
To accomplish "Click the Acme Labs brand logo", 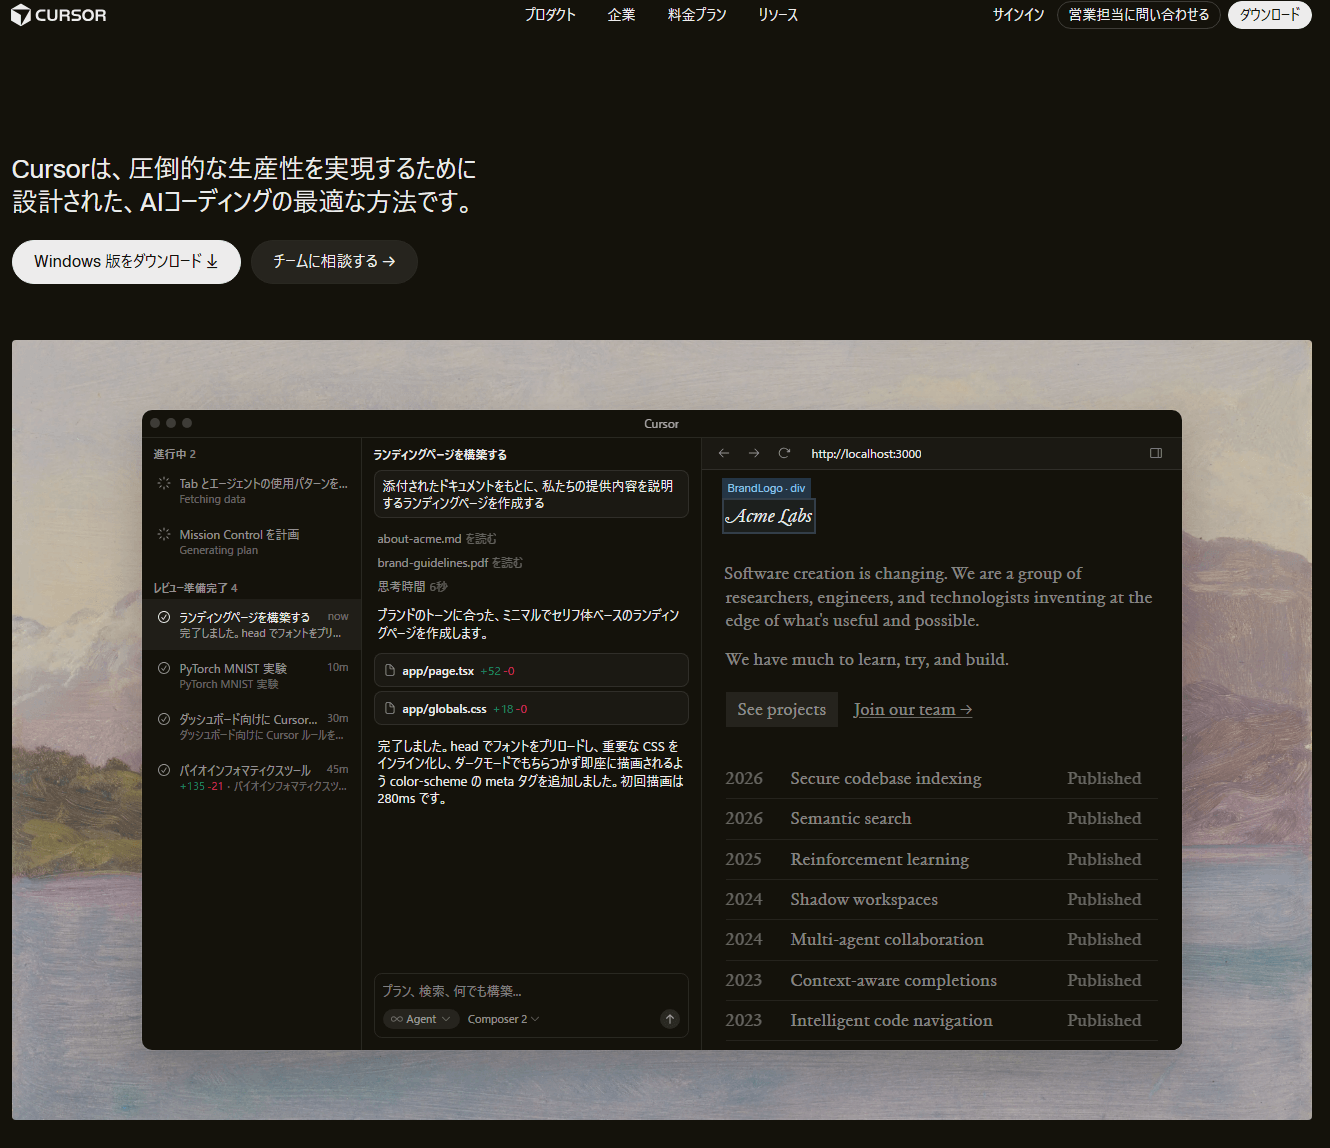I will 768,516.
